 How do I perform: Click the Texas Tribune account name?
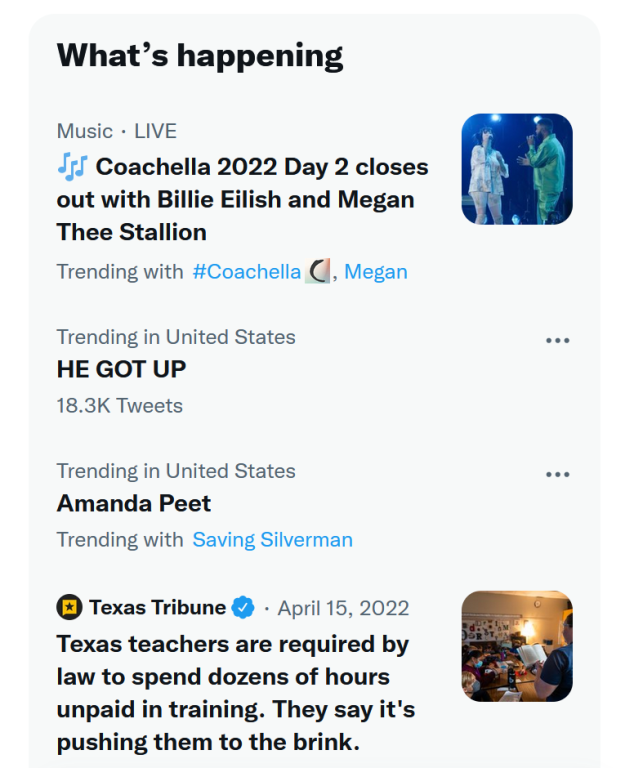(157, 607)
